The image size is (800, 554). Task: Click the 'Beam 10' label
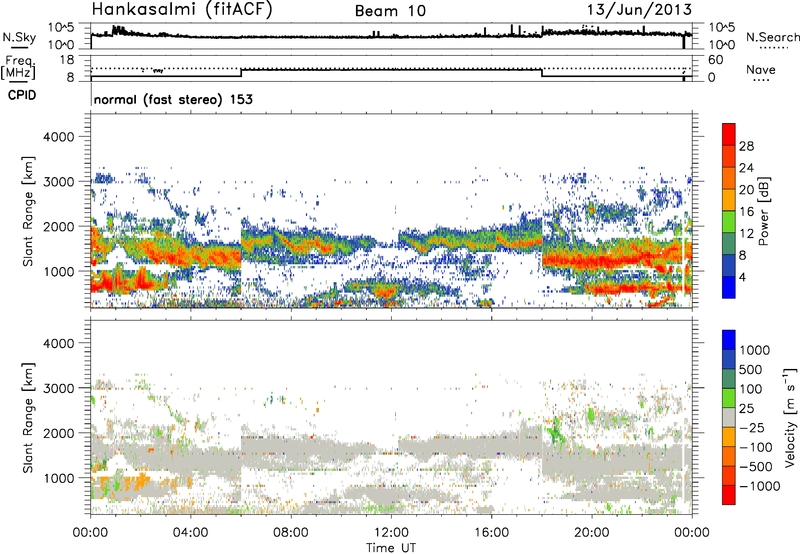click(390, 11)
